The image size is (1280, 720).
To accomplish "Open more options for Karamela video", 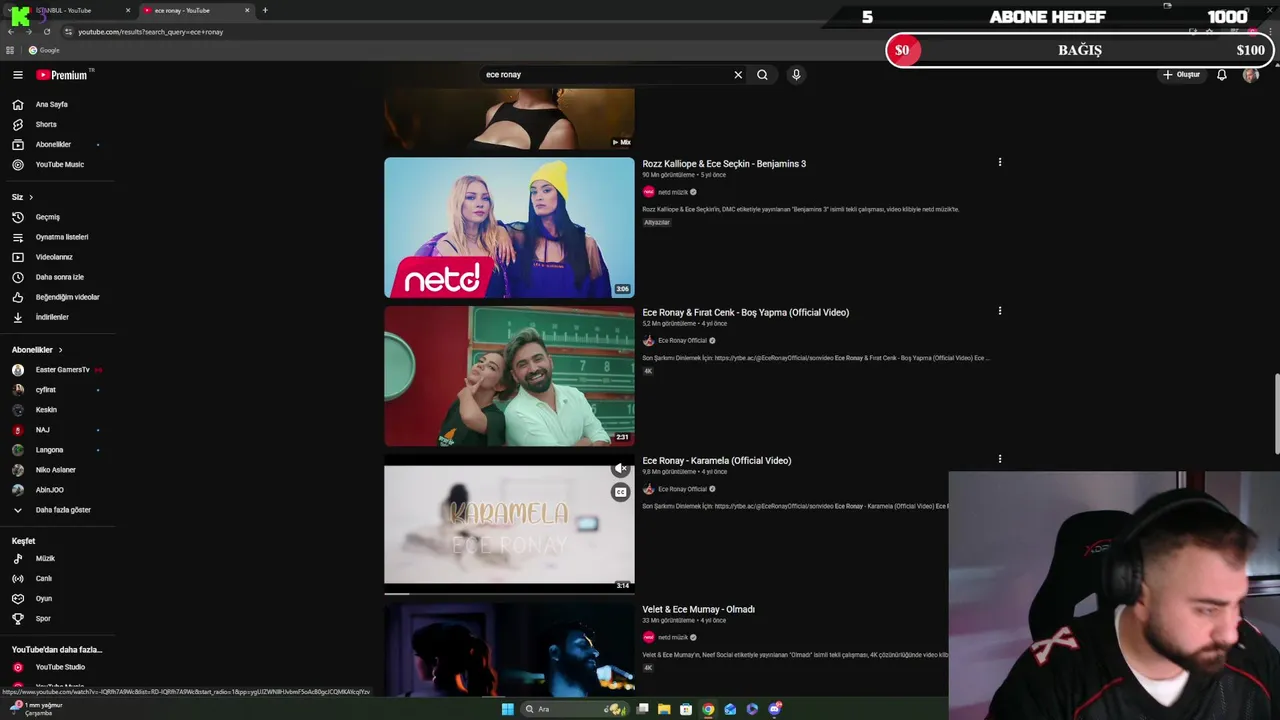I will click(999, 459).
